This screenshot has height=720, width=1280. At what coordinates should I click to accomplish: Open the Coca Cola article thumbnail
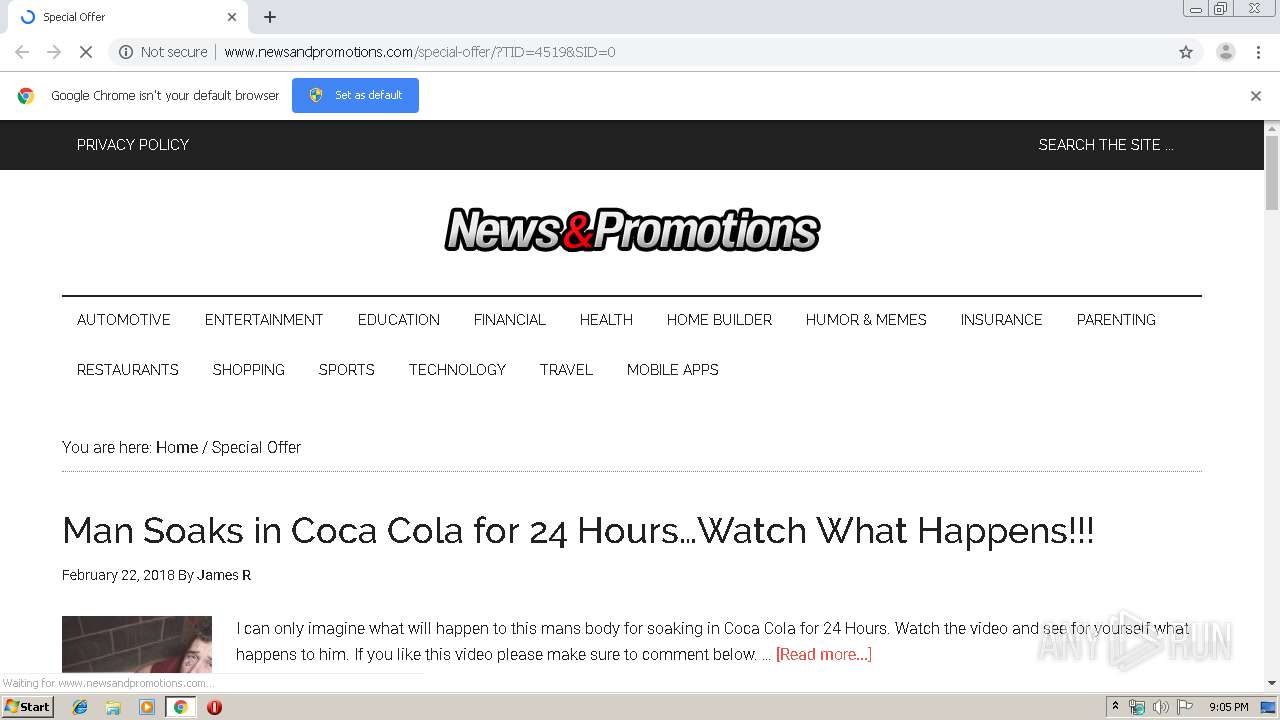pyautogui.click(x=137, y=645)
